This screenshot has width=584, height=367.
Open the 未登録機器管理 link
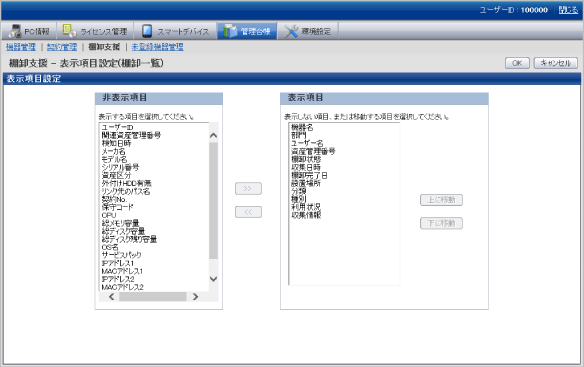click(158, 47)
